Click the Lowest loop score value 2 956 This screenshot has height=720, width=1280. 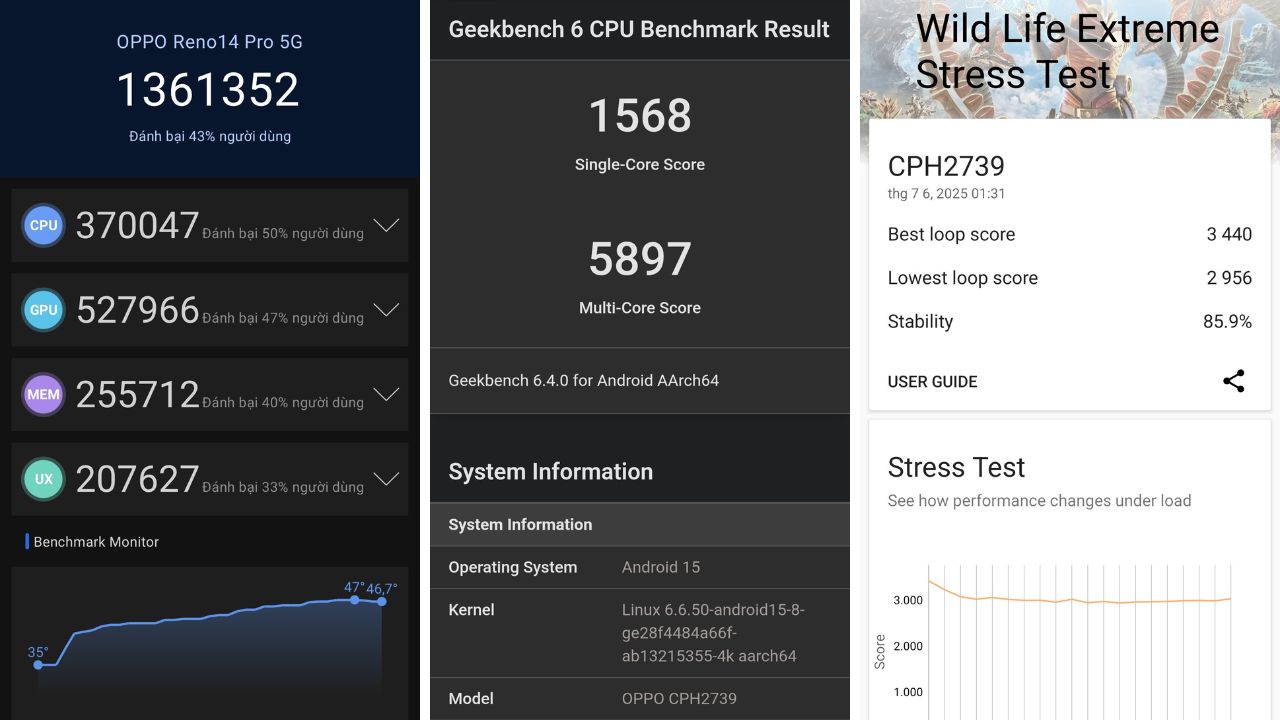click(x=1229, y=278)
